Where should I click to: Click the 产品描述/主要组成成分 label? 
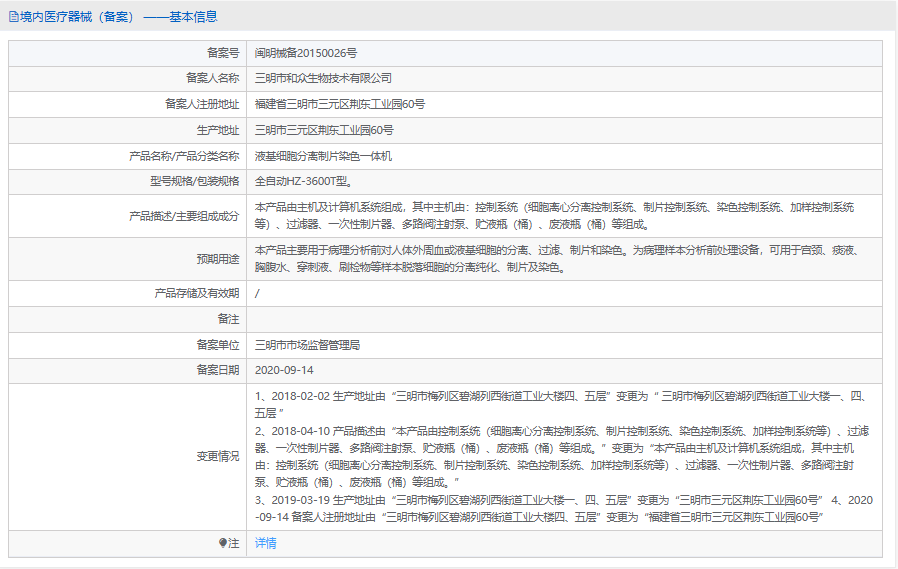[x=184, y=216]
